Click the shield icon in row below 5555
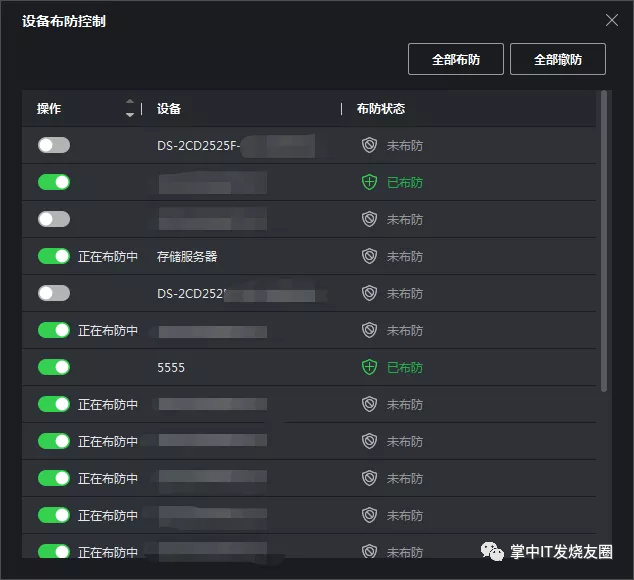 tap(369, 404)
